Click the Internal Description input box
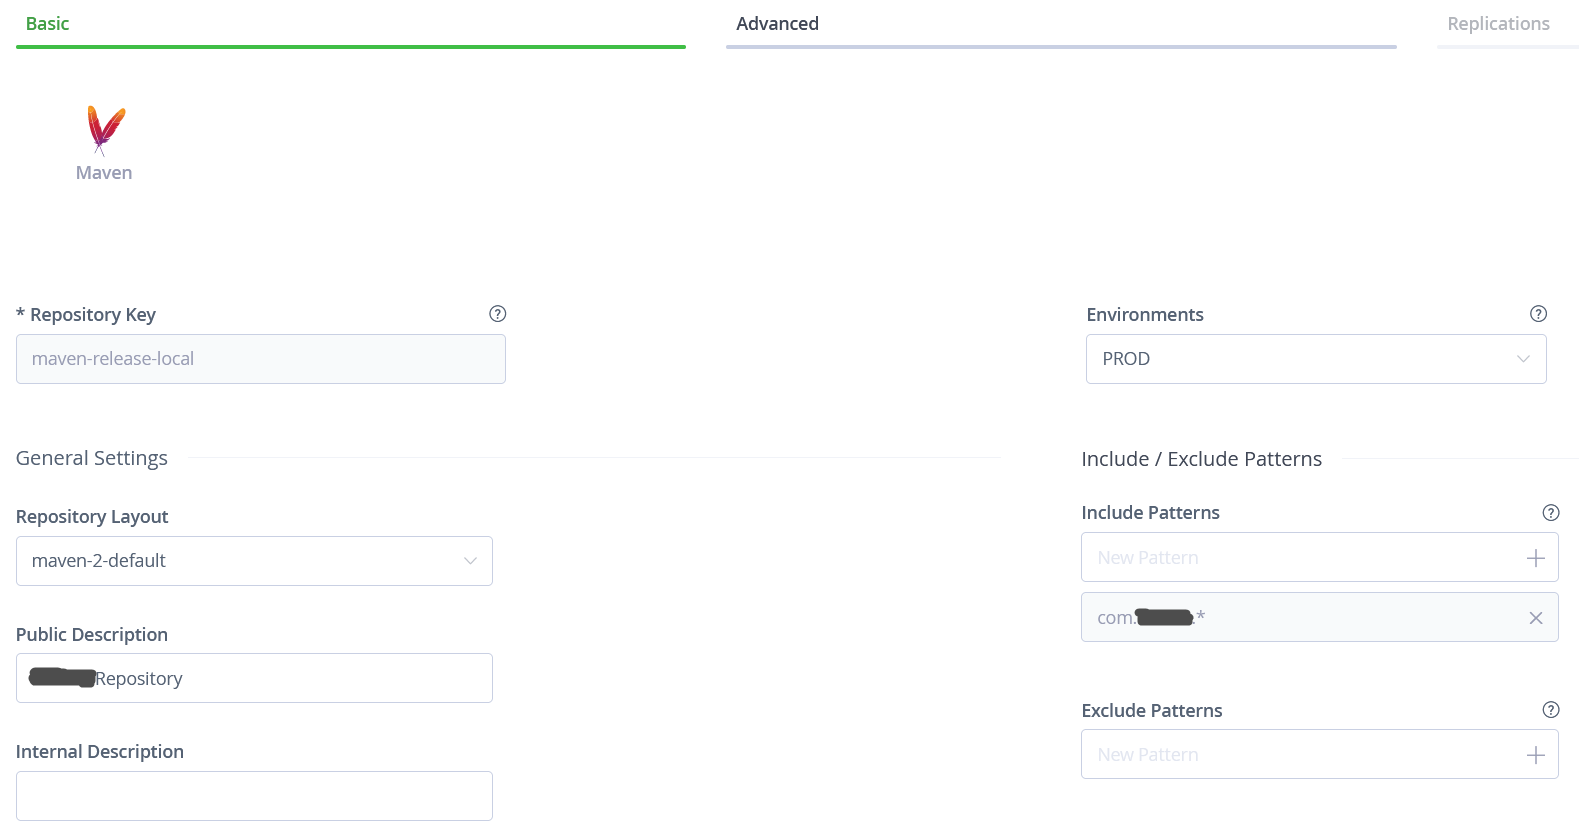This screenshot has width=1579, height=835. [254, 796]
